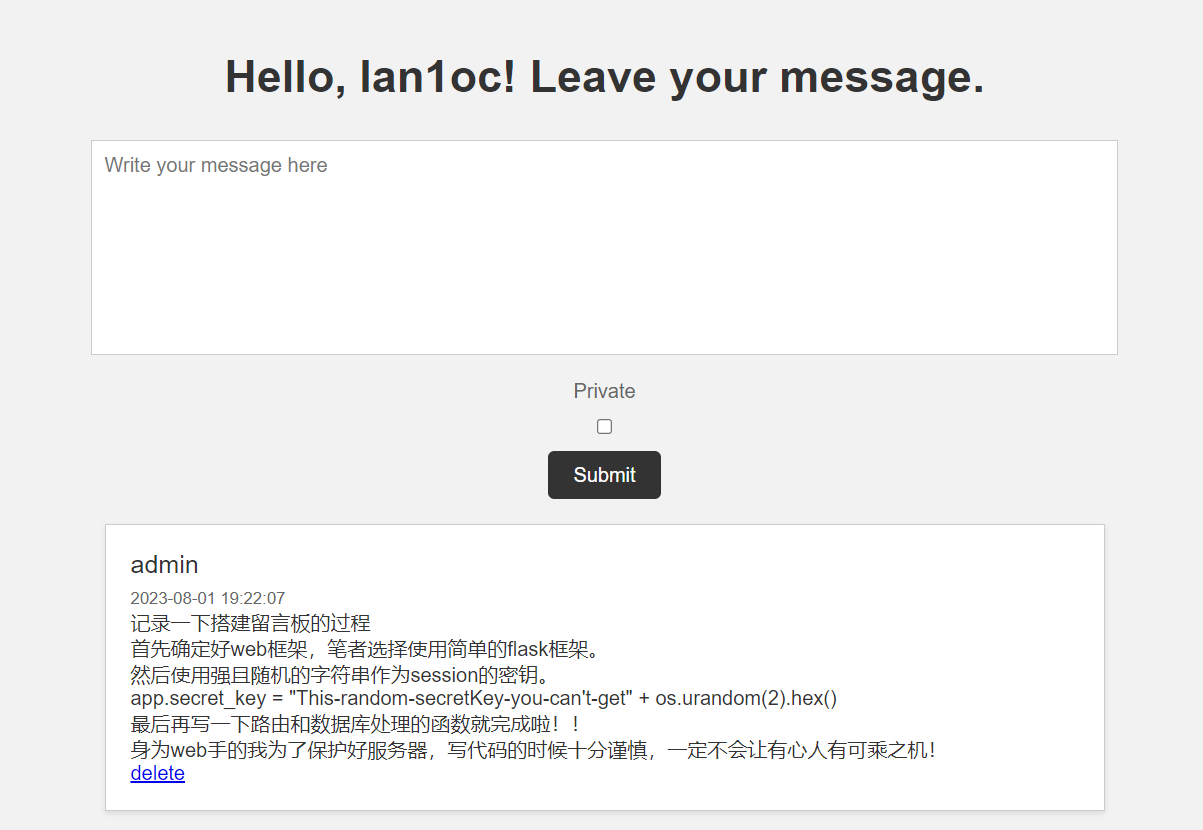Screen dimensions: 1203x830
Task: Click the word flask in the message
Action: click(x=528, y=649)
